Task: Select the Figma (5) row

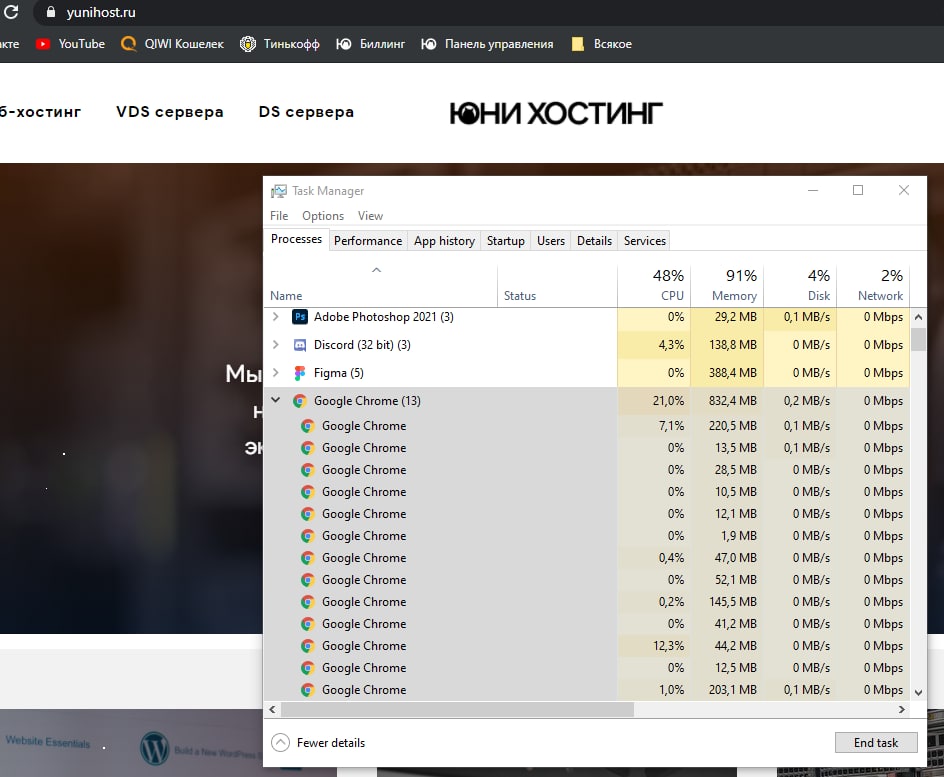Action: 587,373
